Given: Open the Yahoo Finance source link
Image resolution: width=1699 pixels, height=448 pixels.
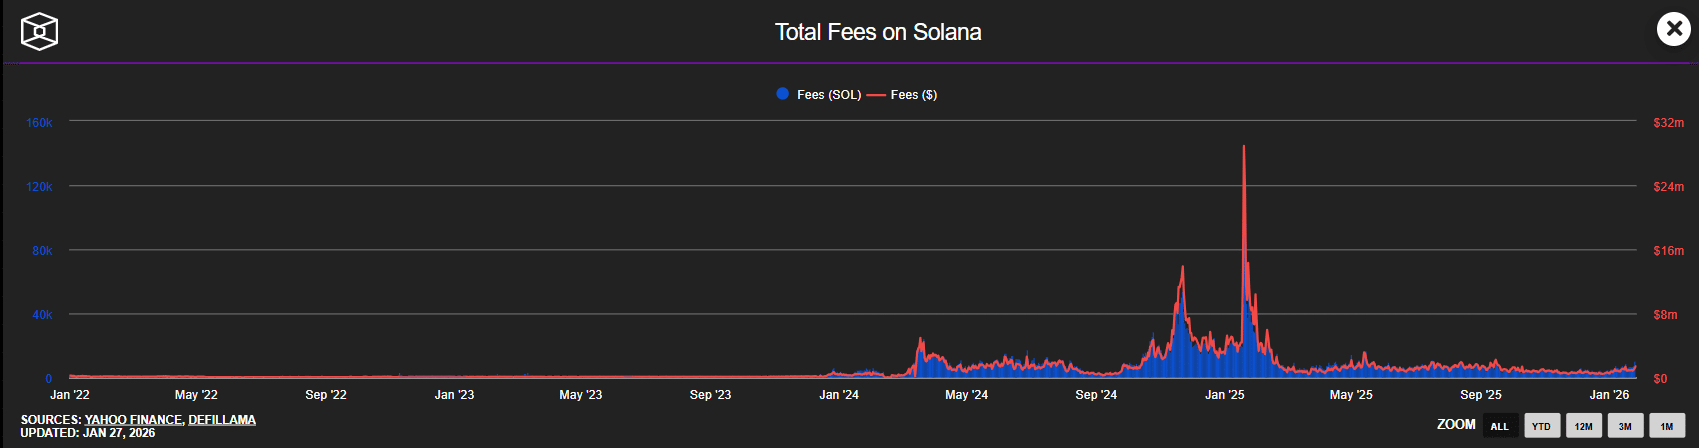Looking at the screenshot, I should (134, 420).
